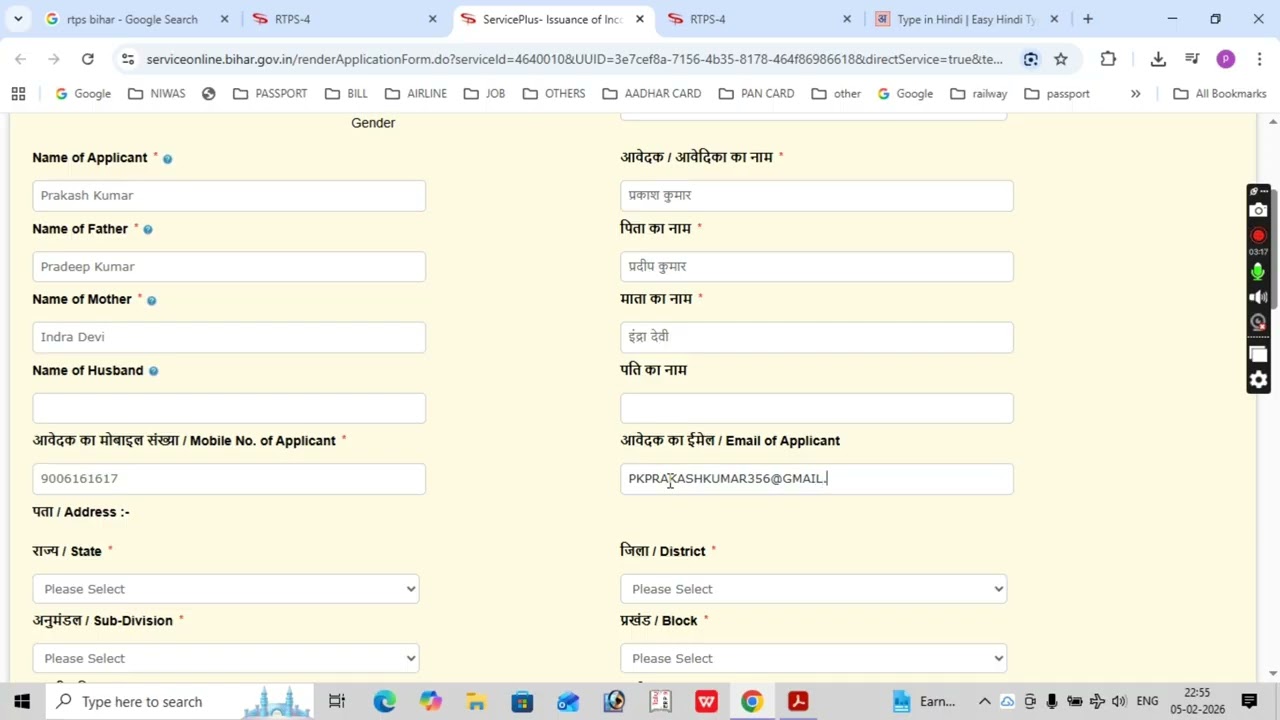Image resolution: width=1280 pixels, height=720 pixels.
Task: Open the AIRLINE bookmark folder
Action: pyautogui.click(x=416, y=93)
